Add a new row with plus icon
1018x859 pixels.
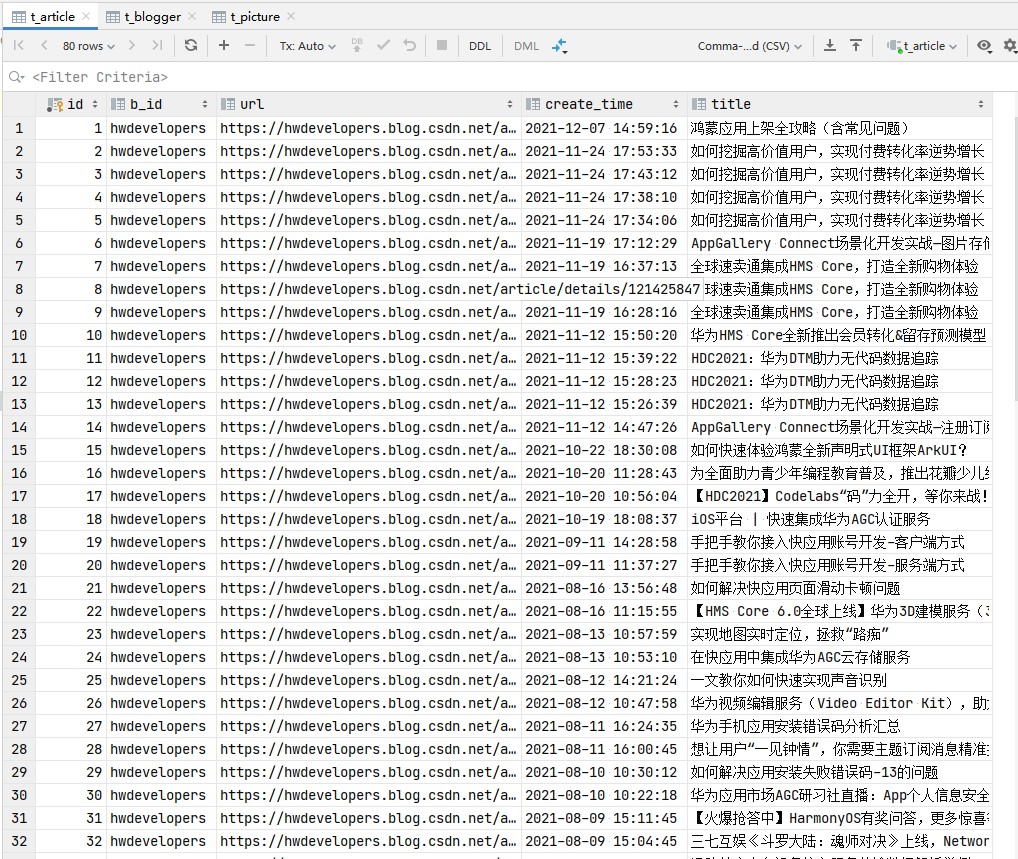tap(224, 45)
